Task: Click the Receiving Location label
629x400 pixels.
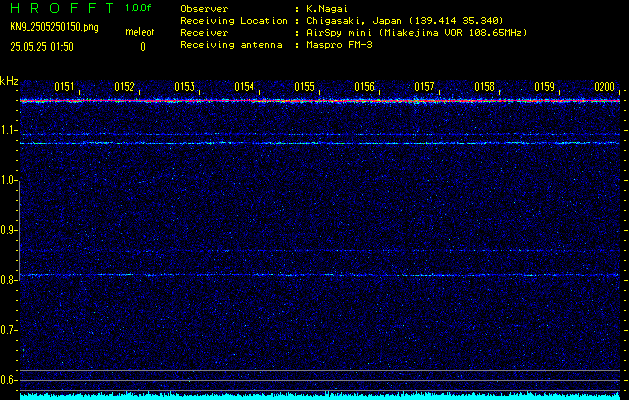Action: (234, 21)
